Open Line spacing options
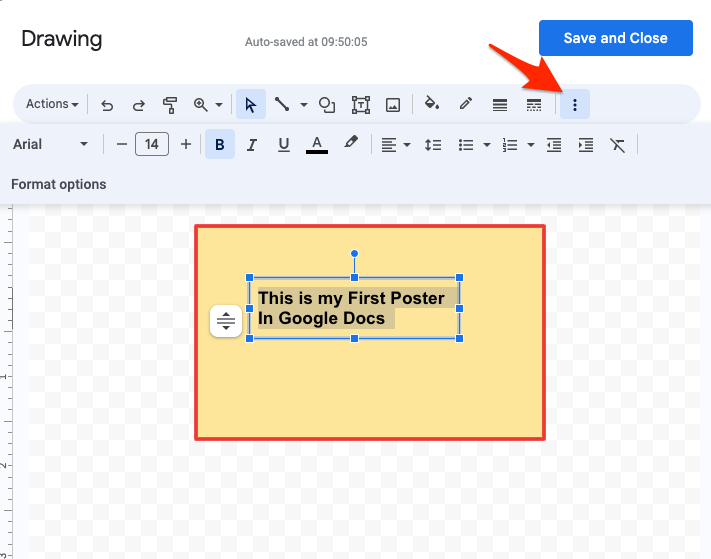711x559 pixels. [433, 145]
